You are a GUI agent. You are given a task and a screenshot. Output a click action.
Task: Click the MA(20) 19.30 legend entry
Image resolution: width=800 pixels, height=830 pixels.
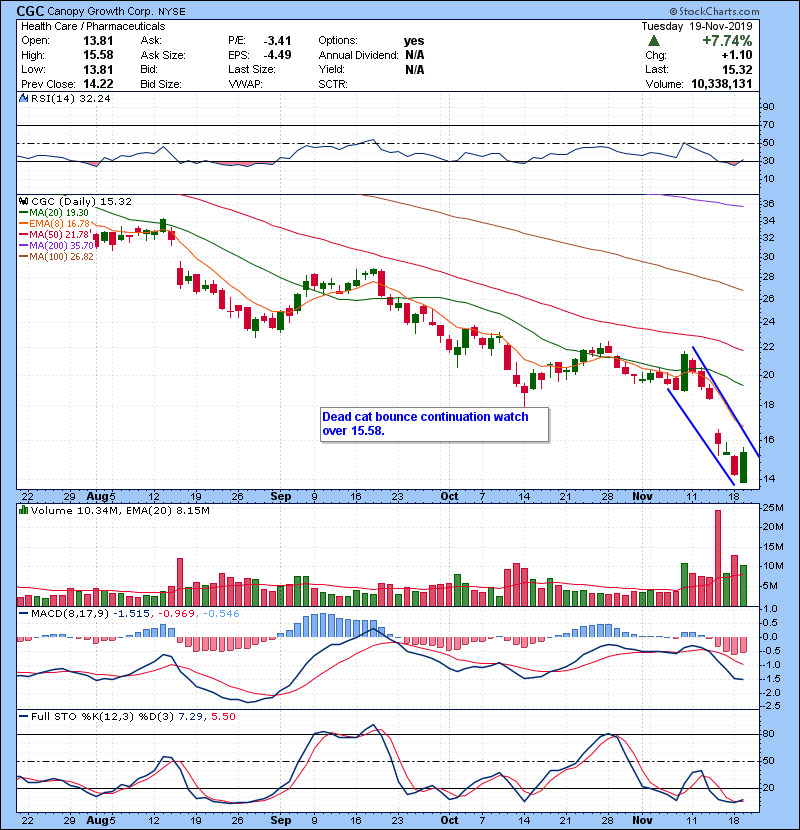[x=54, y=212]
